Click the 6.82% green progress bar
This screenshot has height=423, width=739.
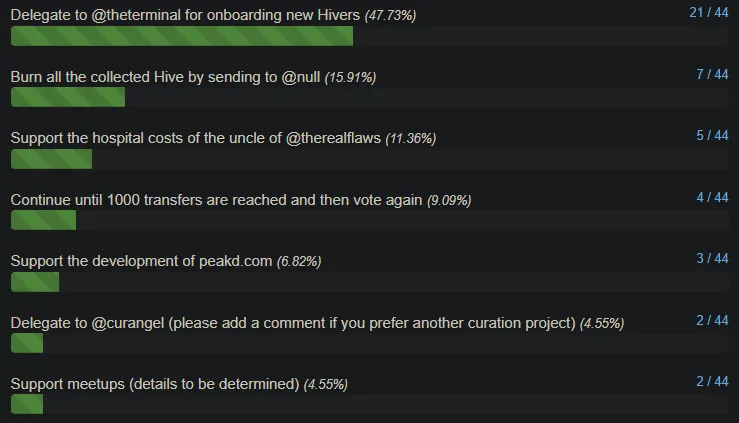[x=35, y=282]
